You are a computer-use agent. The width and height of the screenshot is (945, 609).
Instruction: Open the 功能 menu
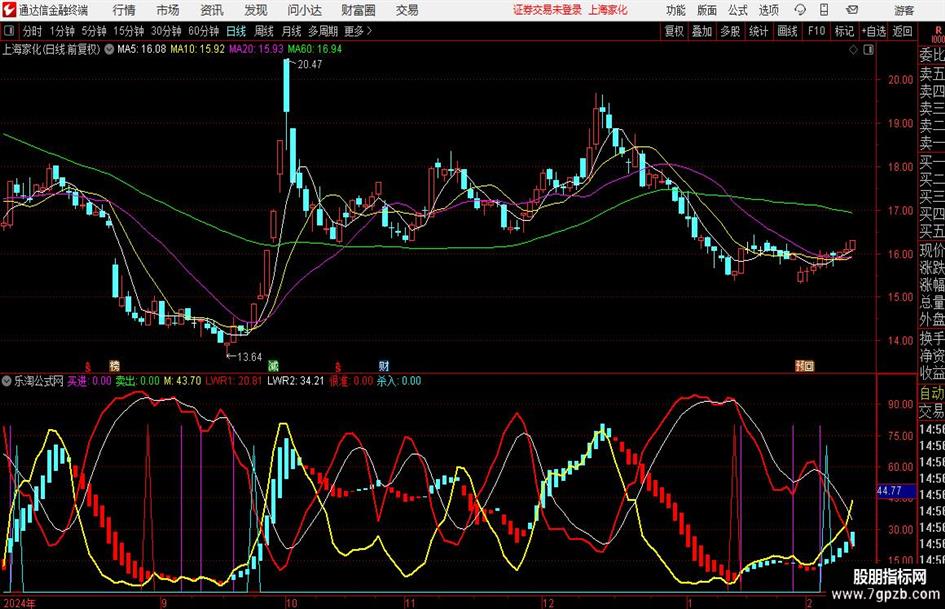pos(676,10)
